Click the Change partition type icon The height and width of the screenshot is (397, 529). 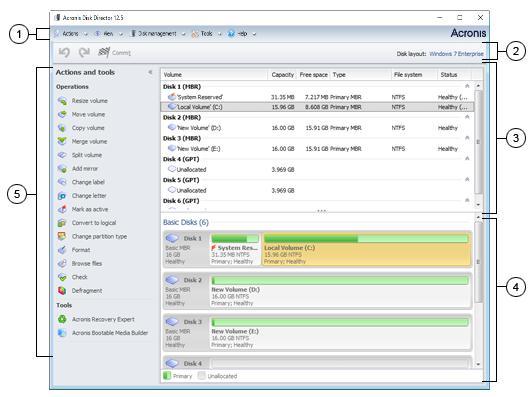pyautogui.click(x=62, y=236)
